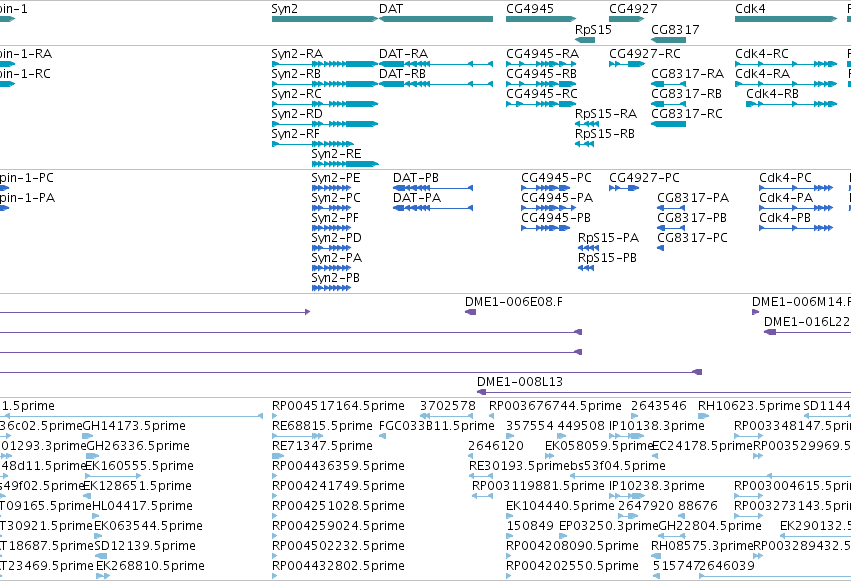Open the CG4945-PB protein label
The image size is (851, 581).
coord(556,219)
